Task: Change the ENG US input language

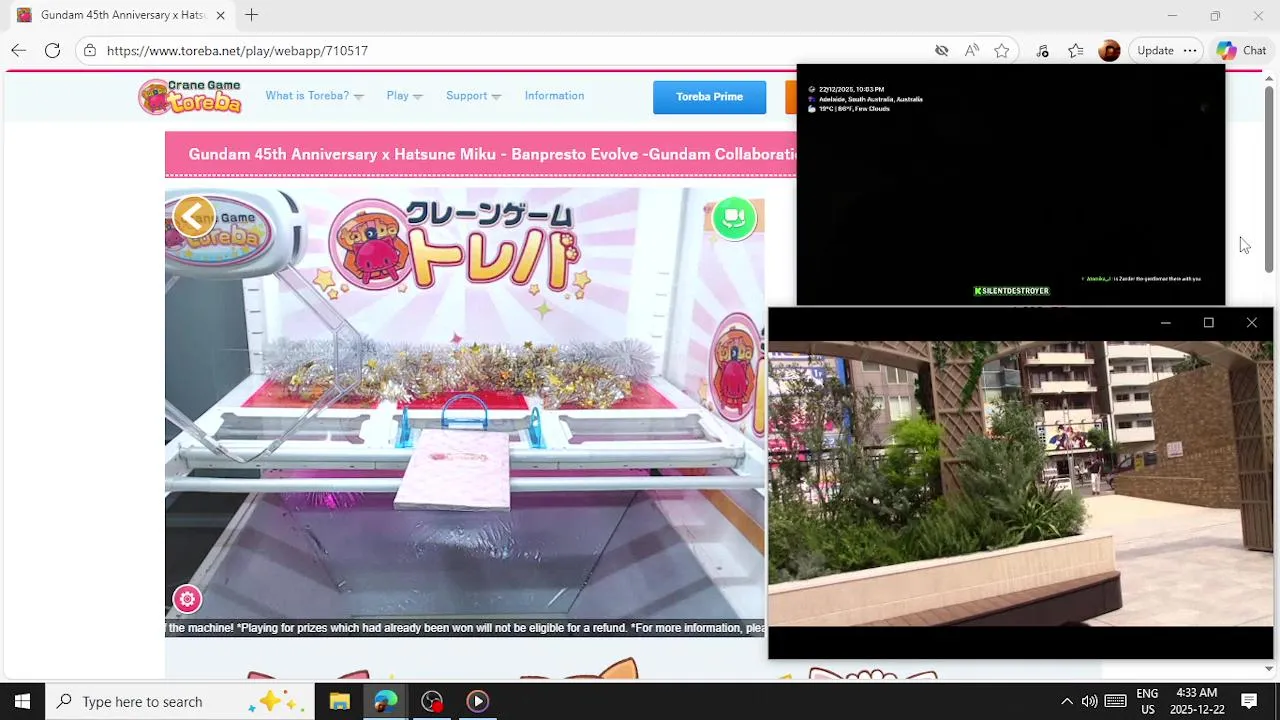Action: pyautogui.click(x=1147, y=701)
